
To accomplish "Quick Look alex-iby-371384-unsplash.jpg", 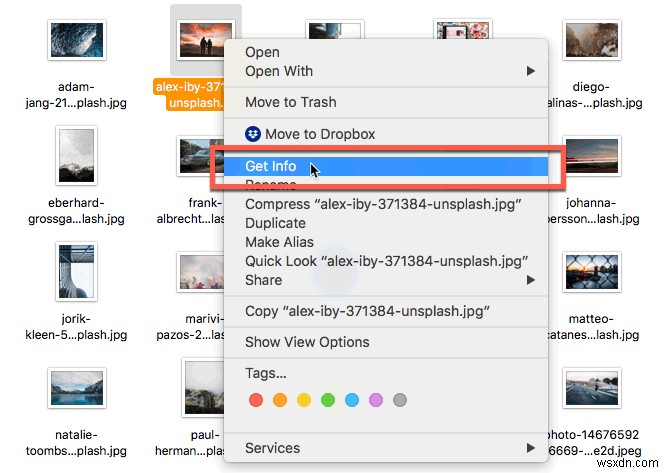I will point(386,261).
